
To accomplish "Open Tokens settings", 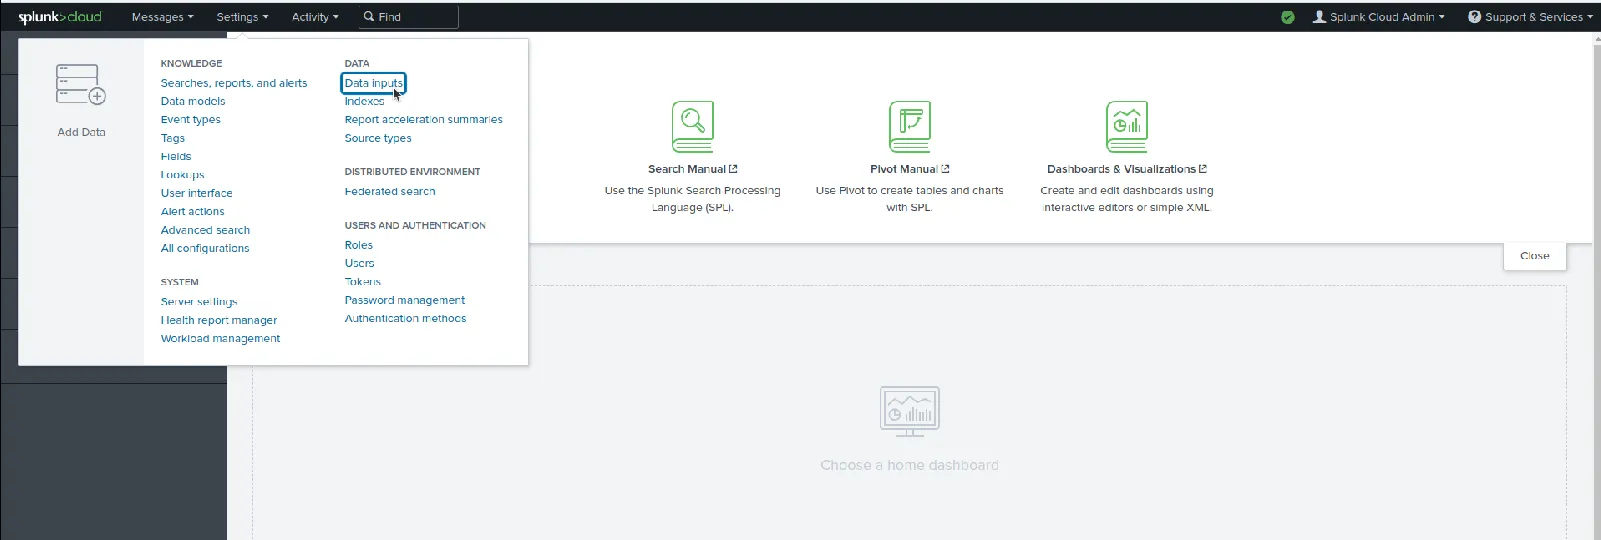I will click(363, 281).
